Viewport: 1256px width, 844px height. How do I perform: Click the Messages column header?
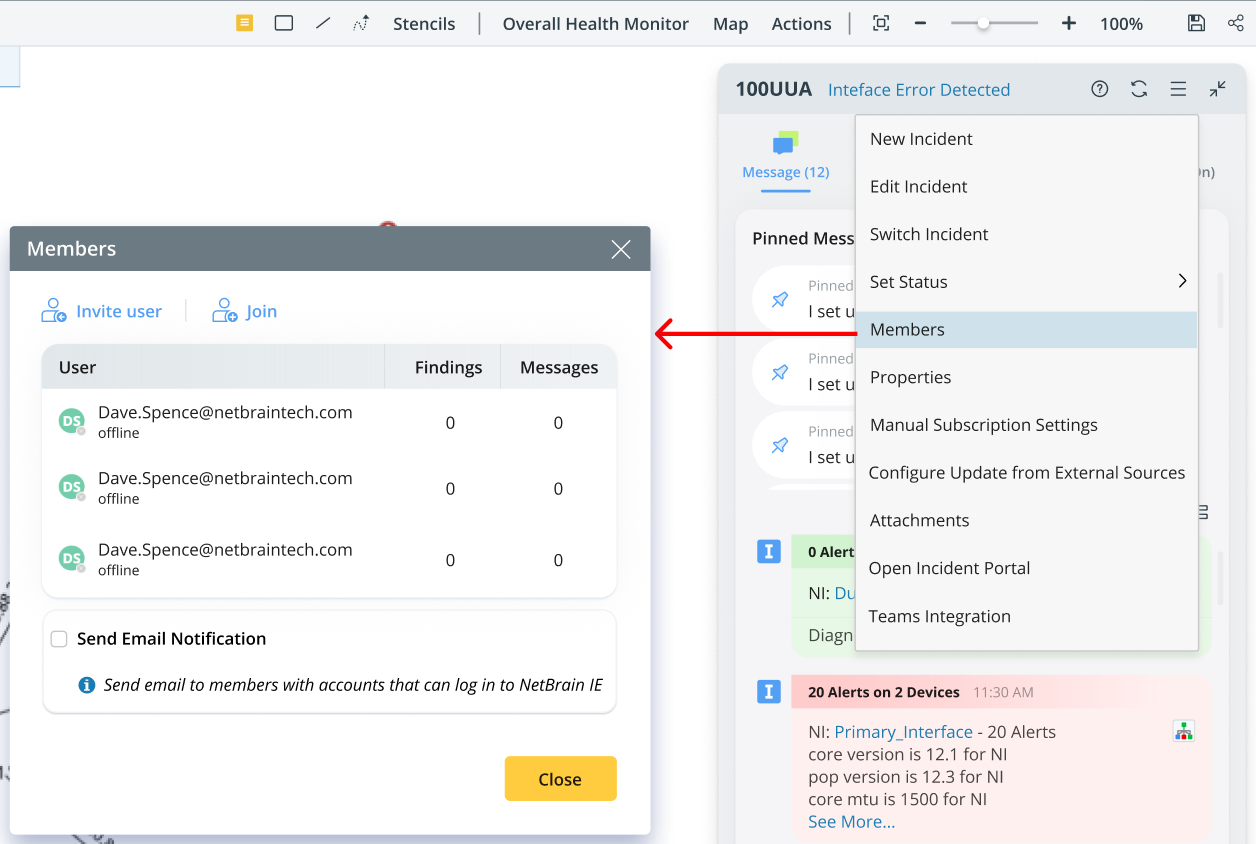tap(559, 367)
